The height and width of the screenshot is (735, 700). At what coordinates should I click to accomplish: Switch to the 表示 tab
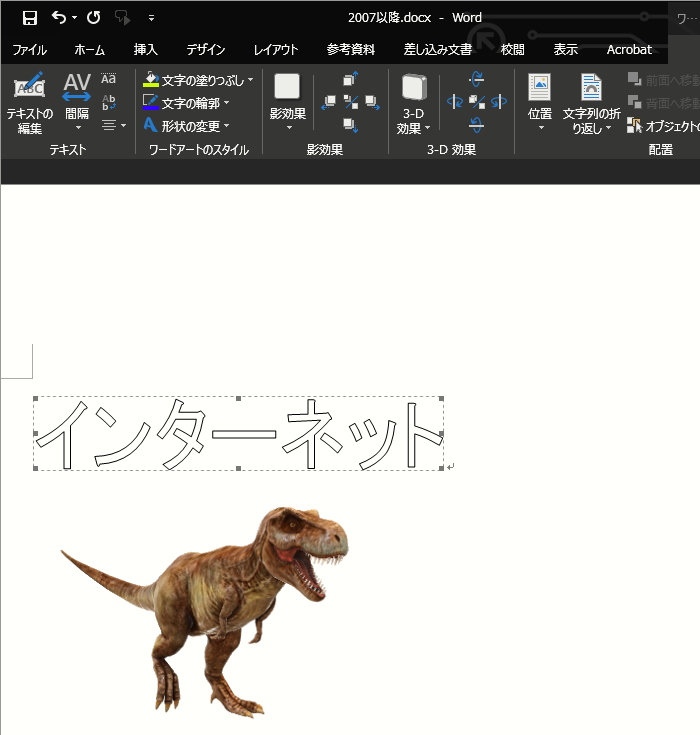565,50
